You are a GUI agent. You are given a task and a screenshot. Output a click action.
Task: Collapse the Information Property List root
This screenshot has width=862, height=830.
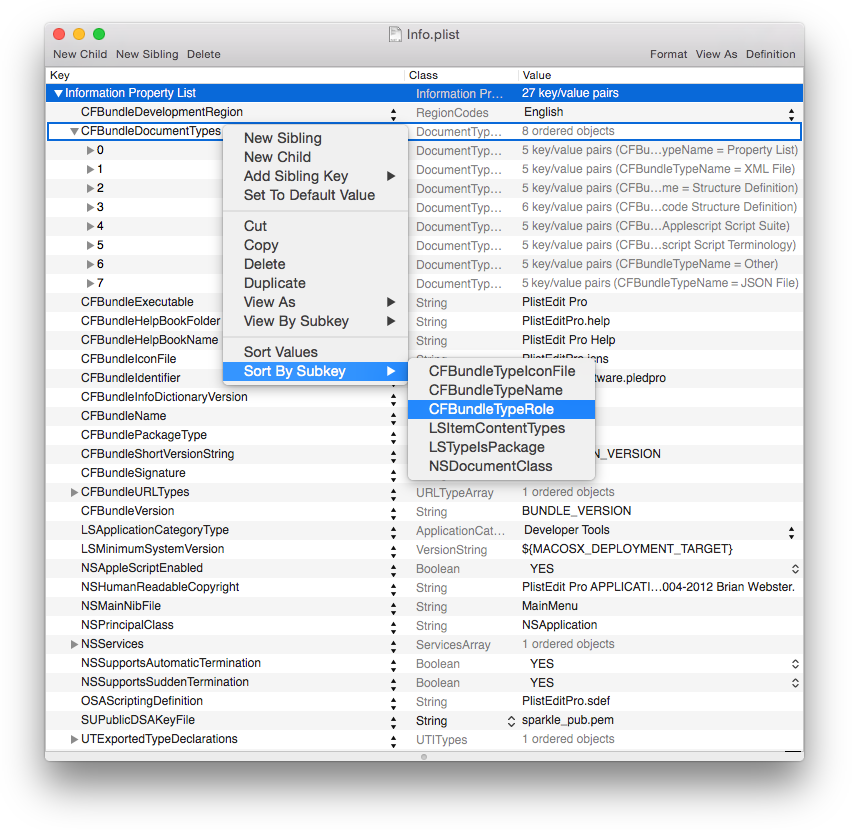coord(59,93)
